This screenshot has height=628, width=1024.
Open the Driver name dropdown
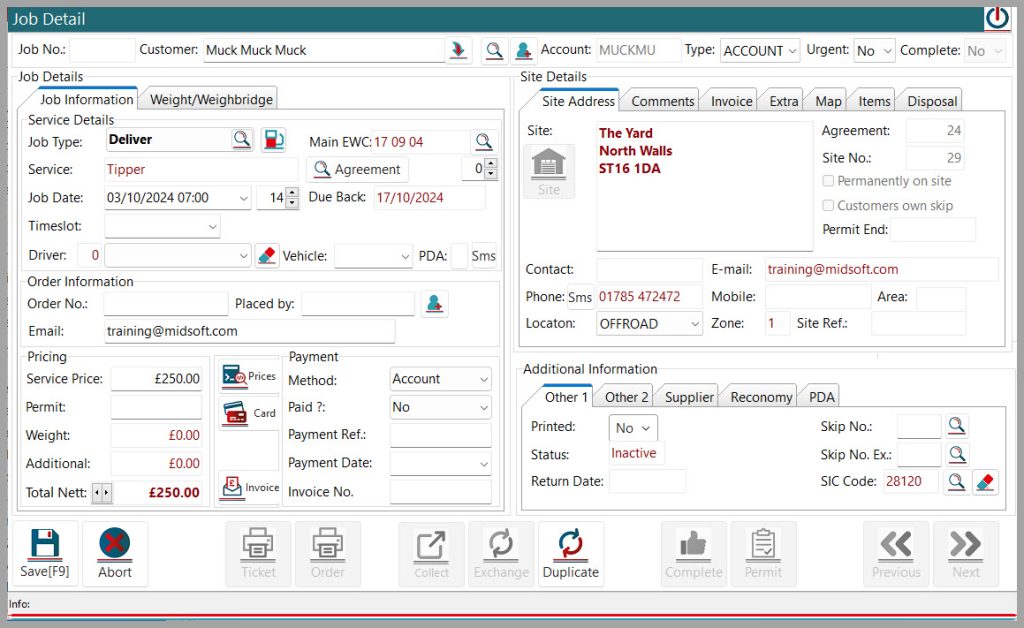coord(178,256)
